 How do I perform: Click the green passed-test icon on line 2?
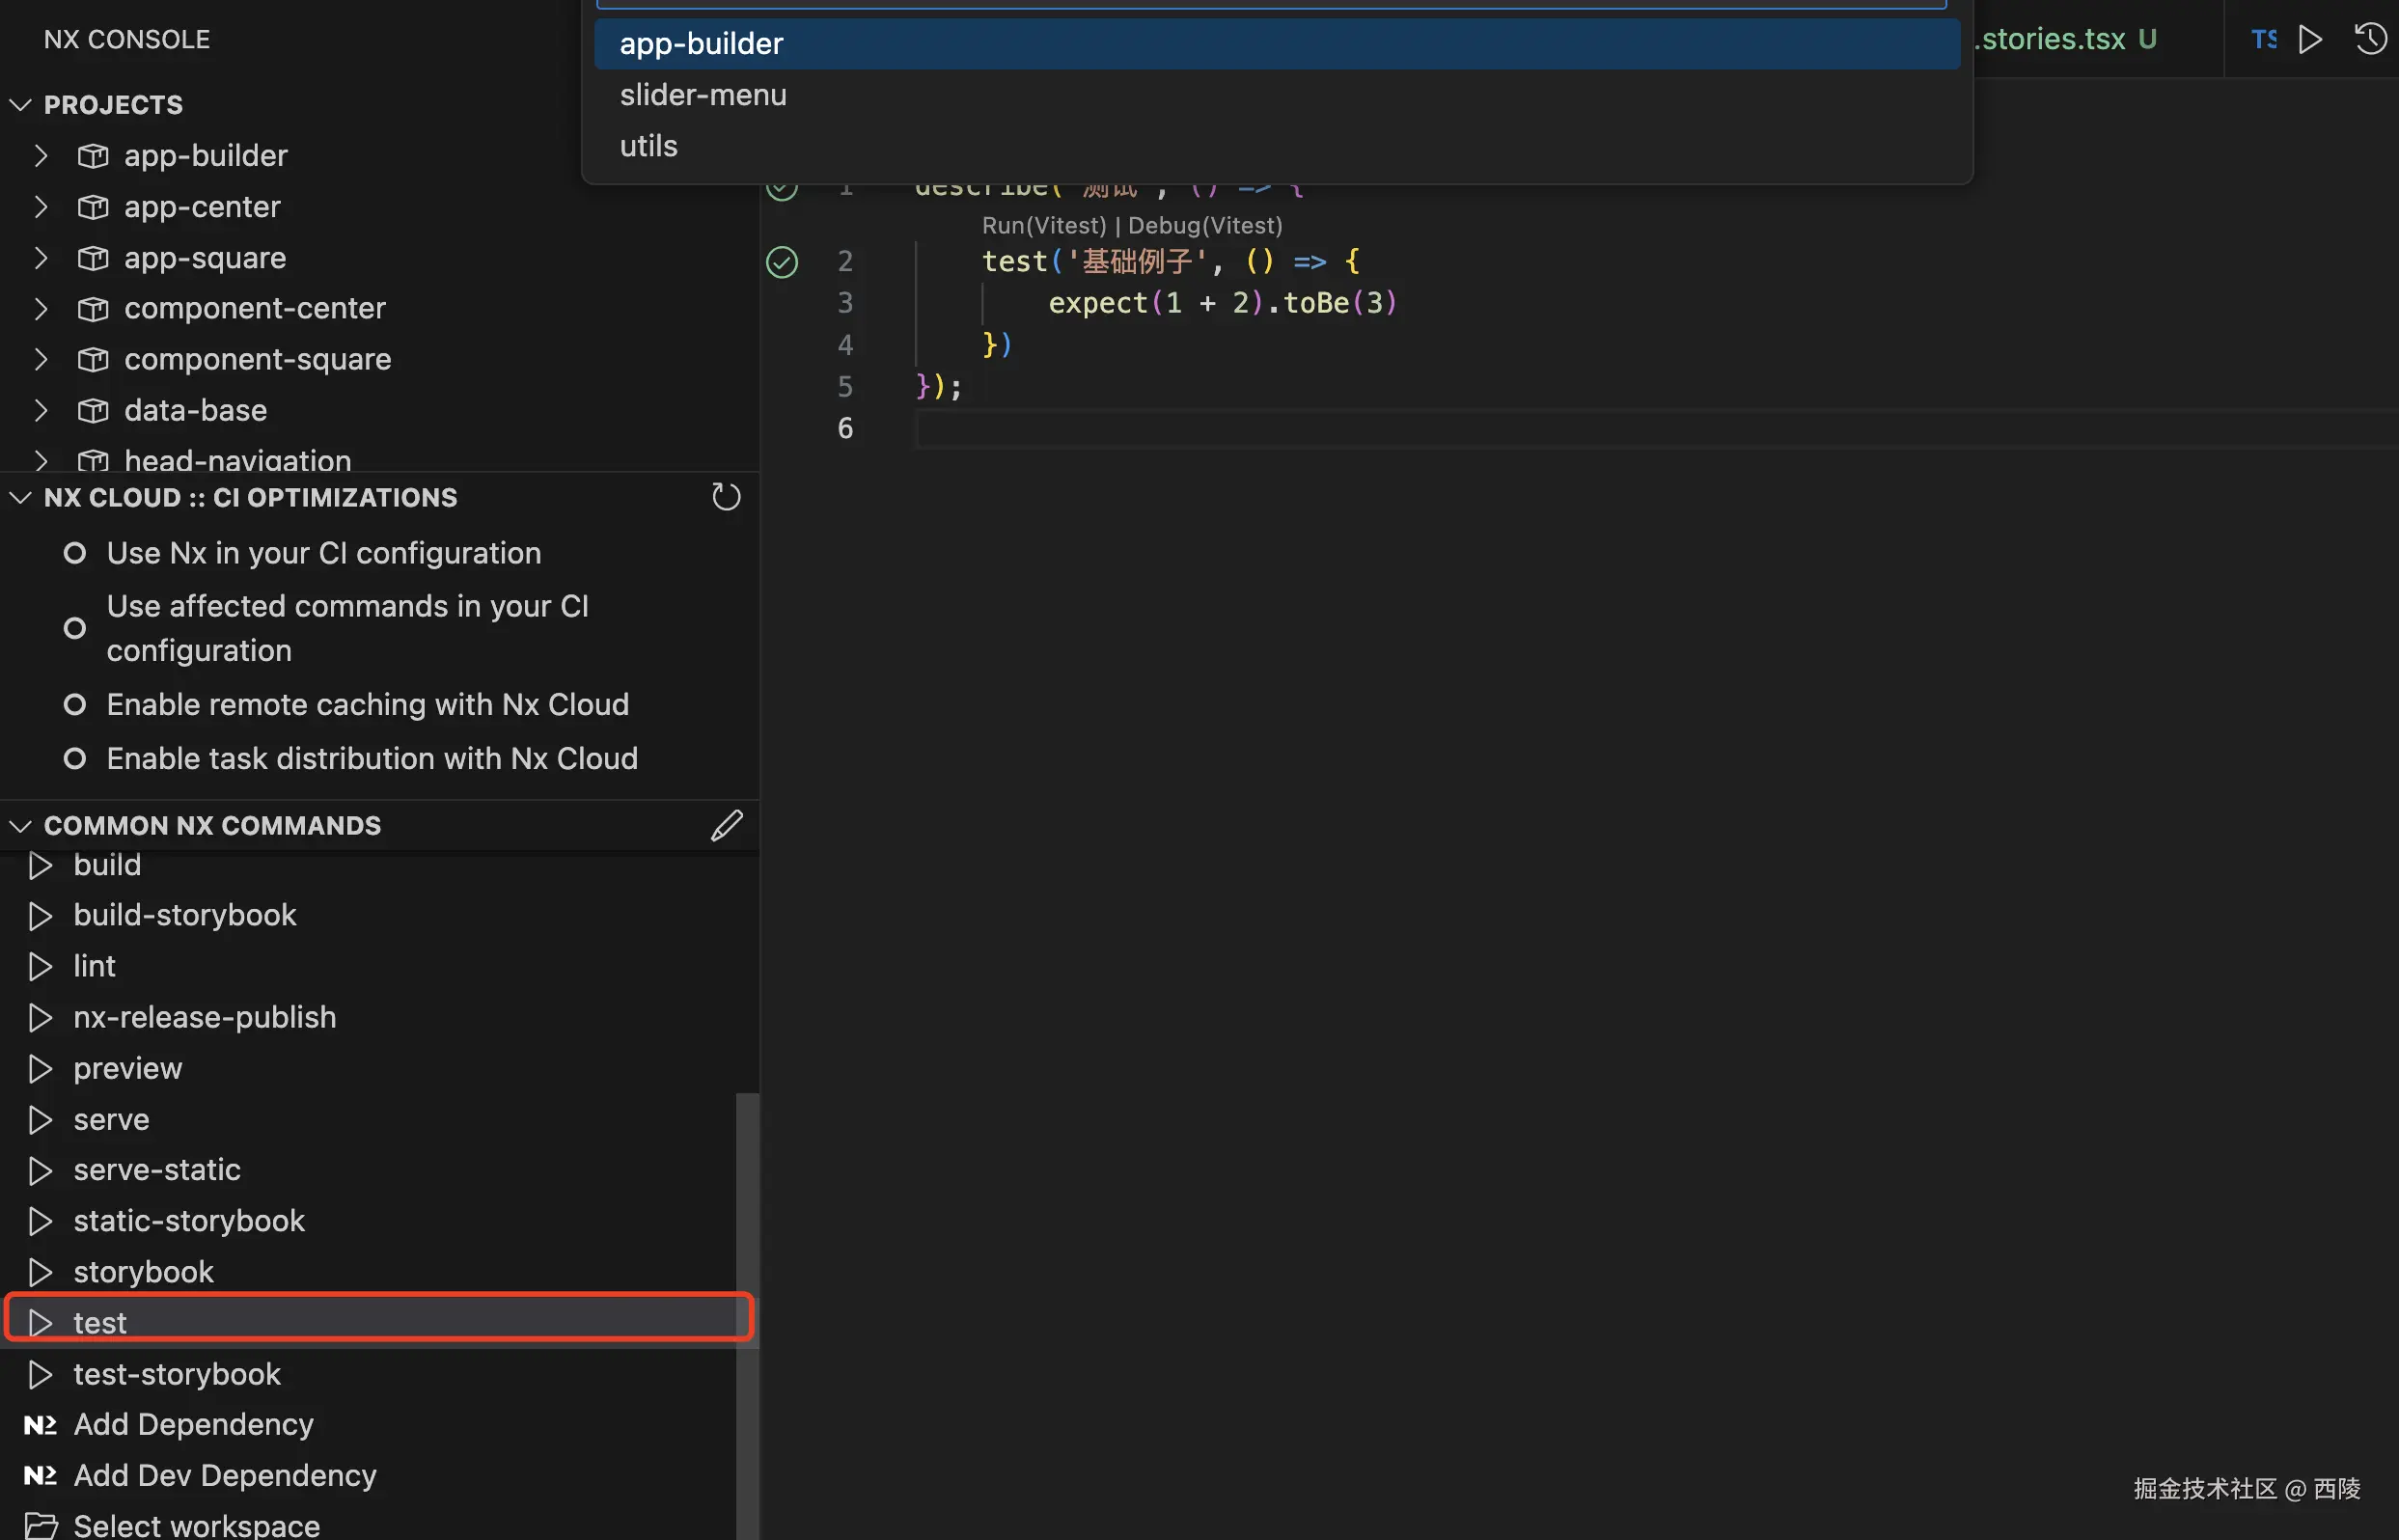pyautogui.click(x=782, y=262)
